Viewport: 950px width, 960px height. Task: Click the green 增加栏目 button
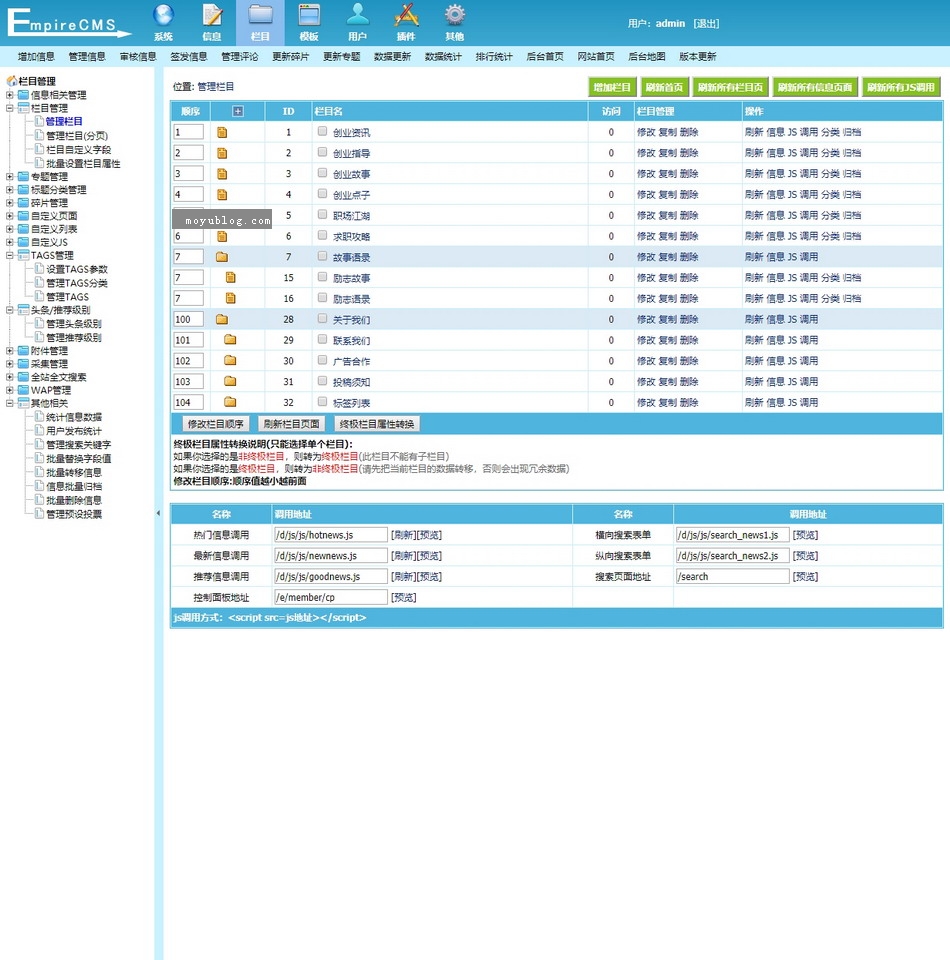click(x=612, y=87)
